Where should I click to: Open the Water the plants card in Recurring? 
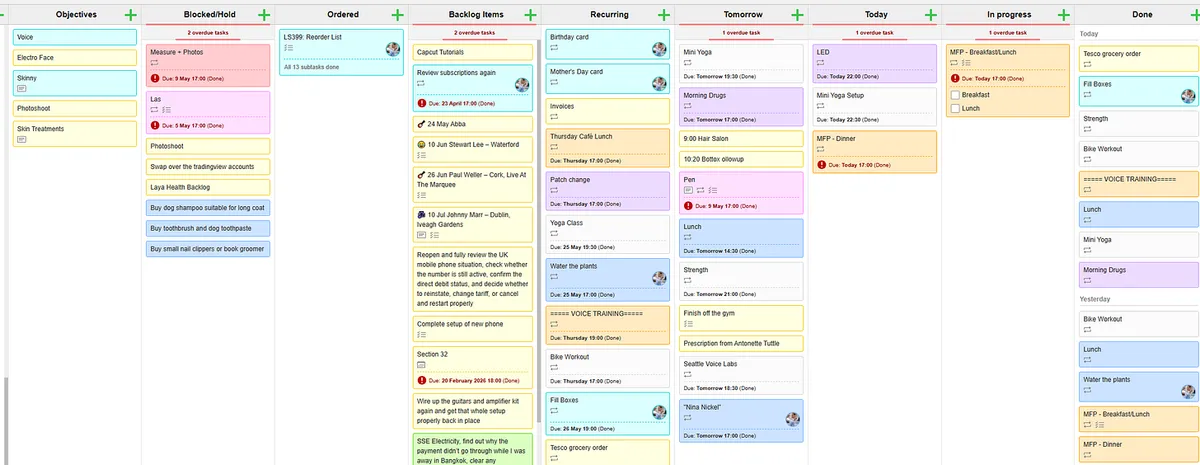[608, 279]
